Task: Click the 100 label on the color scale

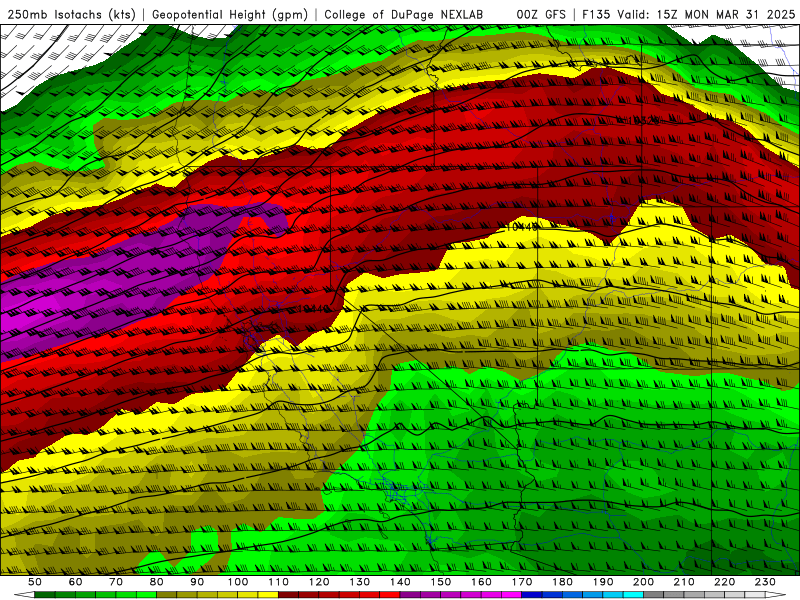Action: coord(238,582)
